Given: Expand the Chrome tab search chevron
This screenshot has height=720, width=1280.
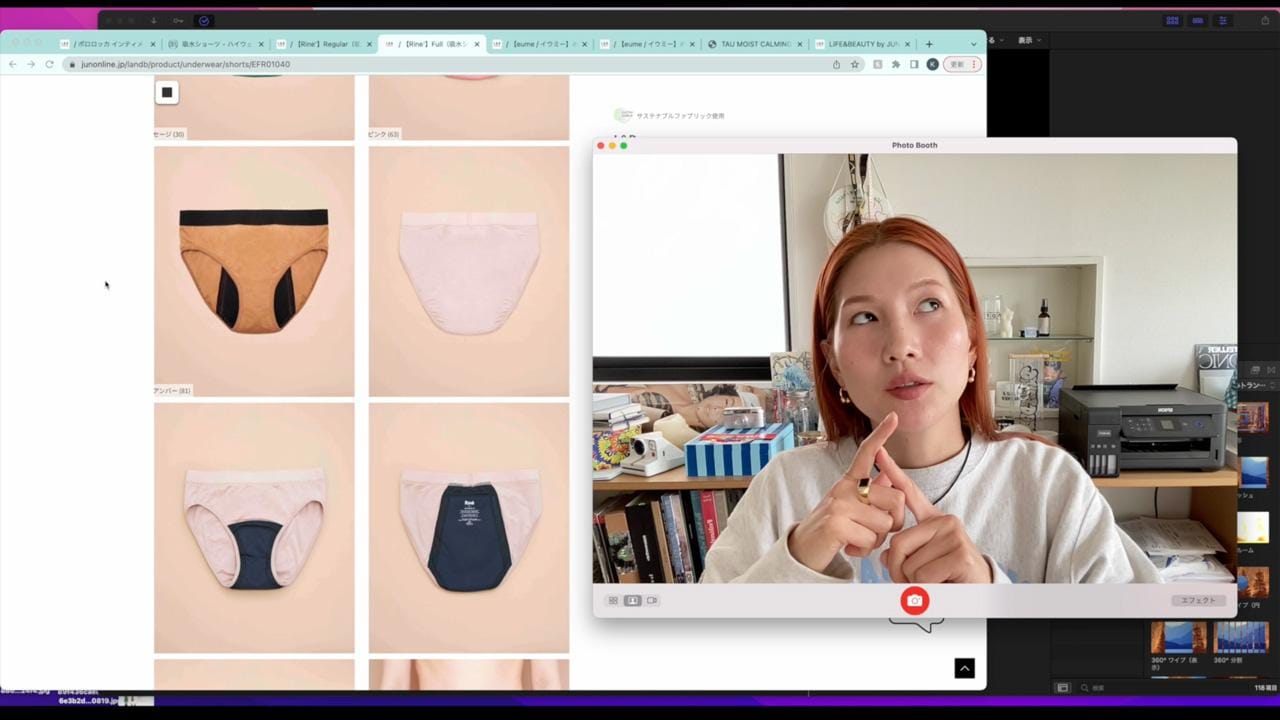Looking at the screenshot, I should (x=973, y=44).
